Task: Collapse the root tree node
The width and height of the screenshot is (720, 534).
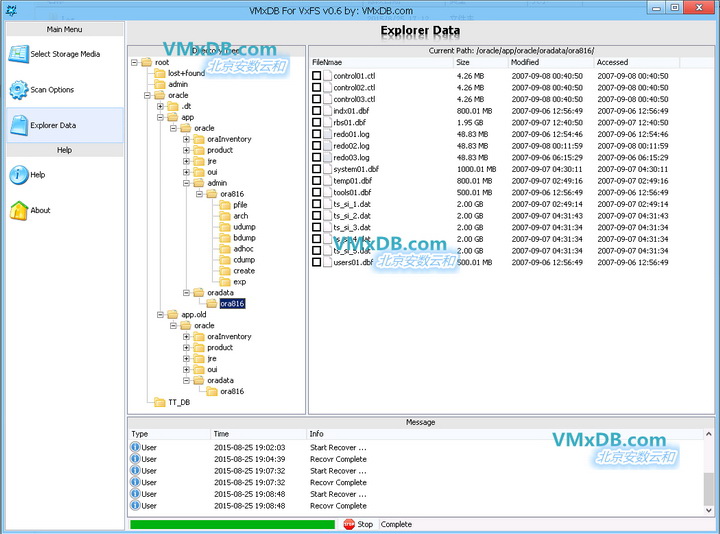Action: (x=134, y=62)
